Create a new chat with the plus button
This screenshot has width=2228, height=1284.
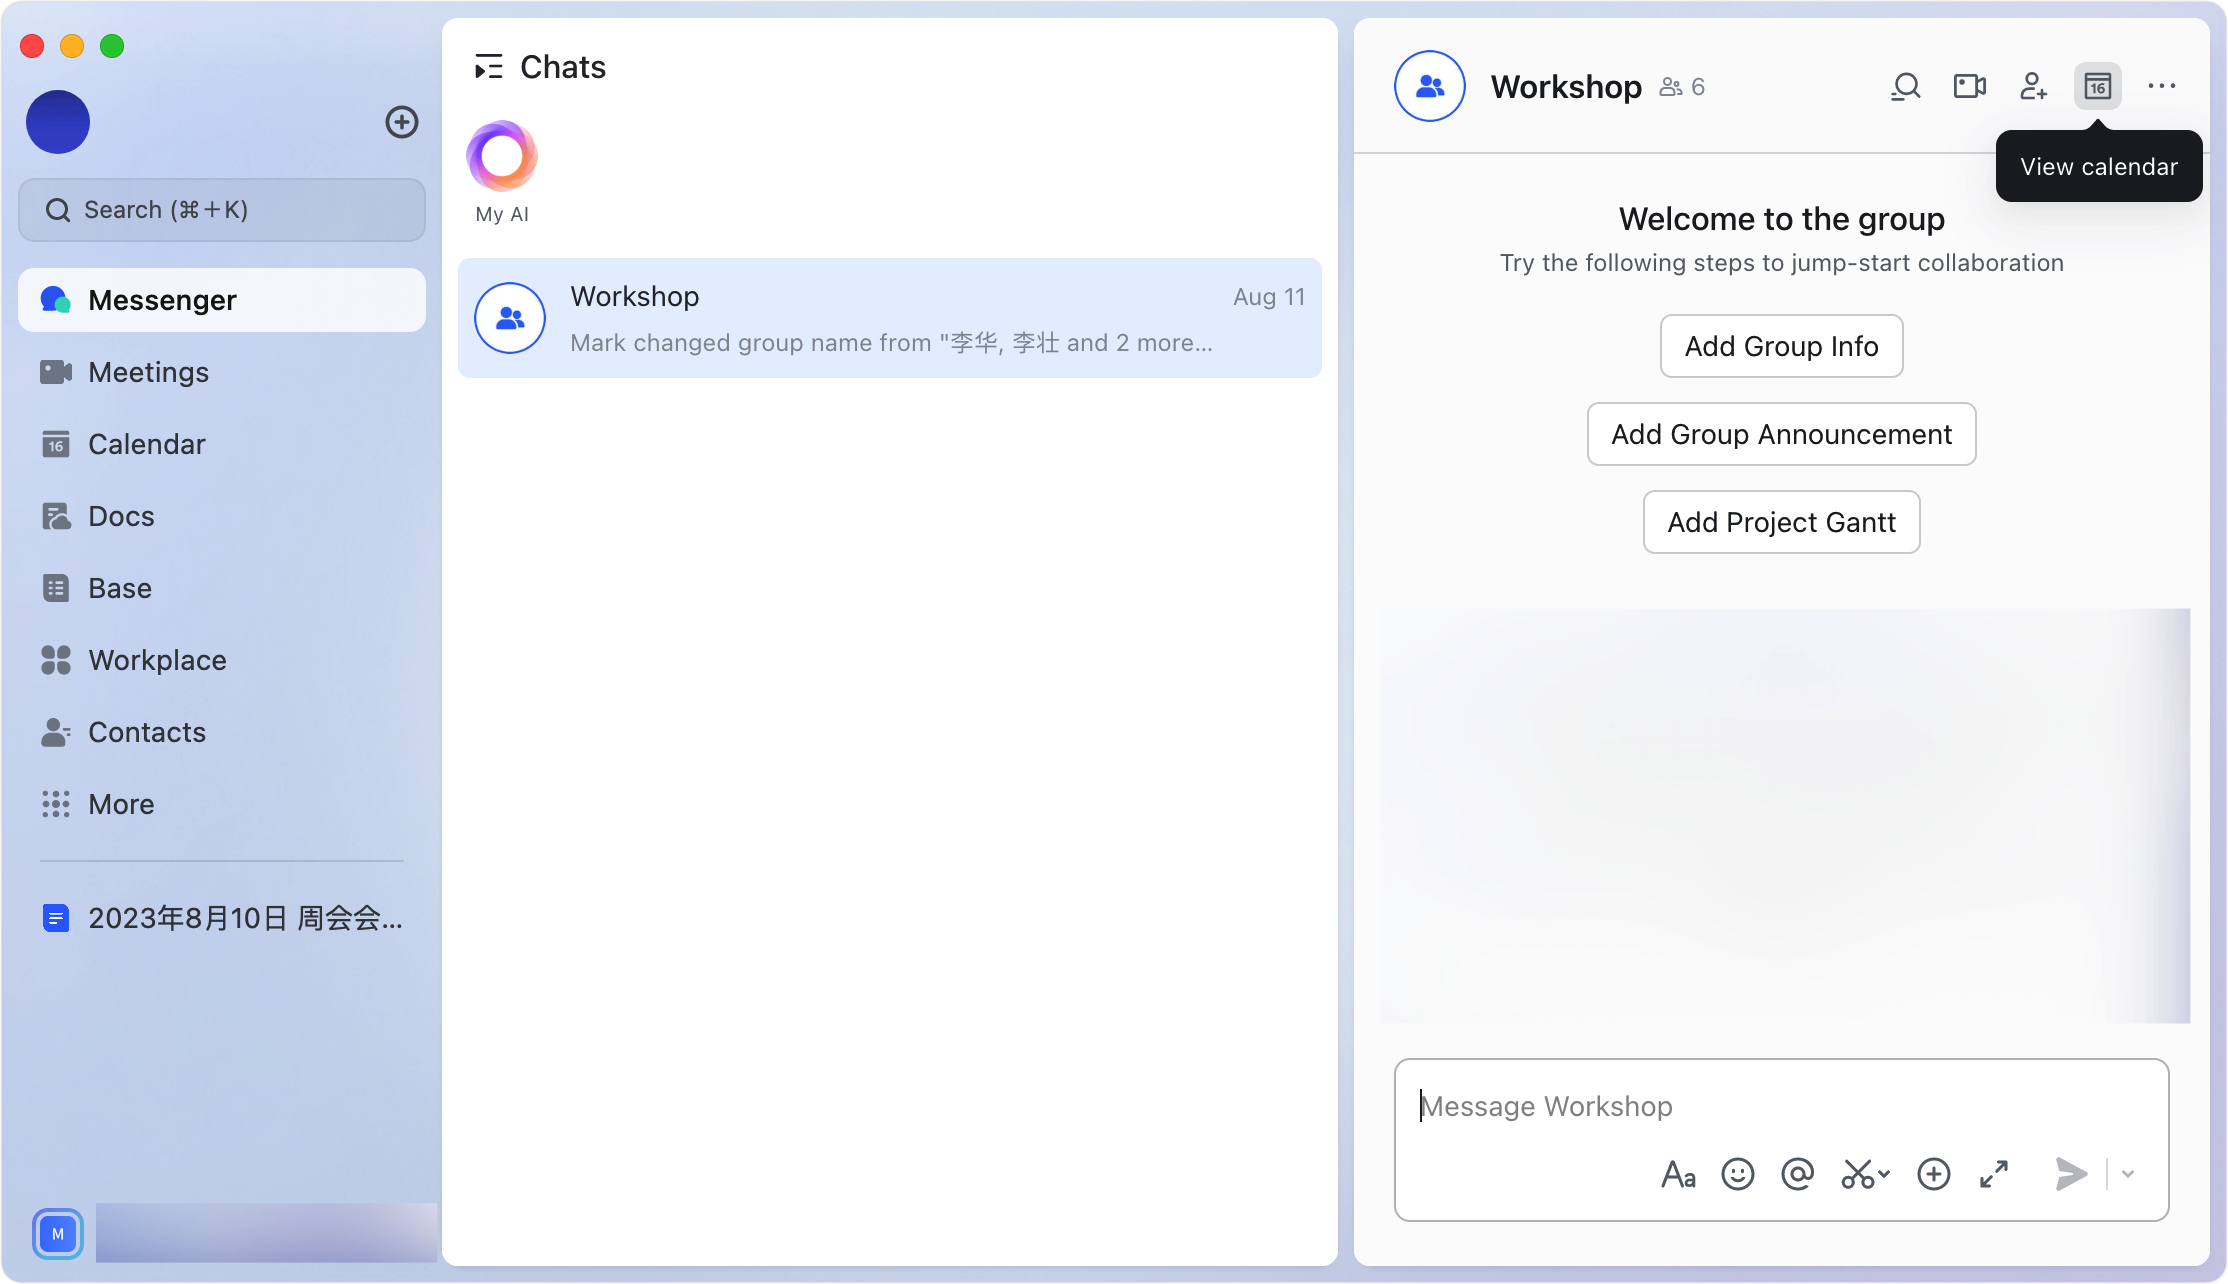click(402, 122)
